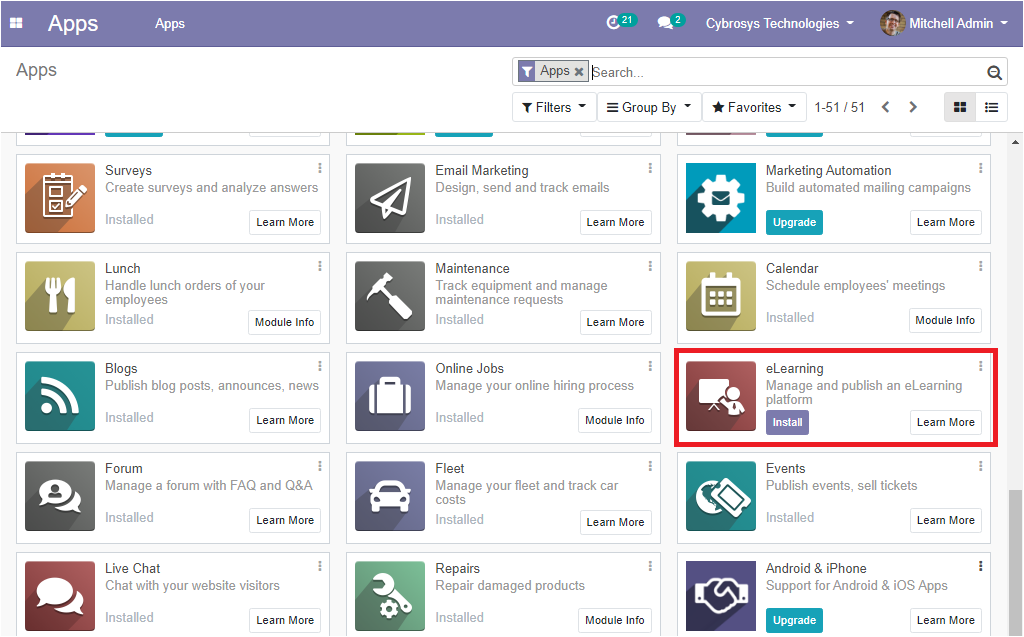Open the Filters dropdown
The image size is (1024, 637).
[554, 107]
